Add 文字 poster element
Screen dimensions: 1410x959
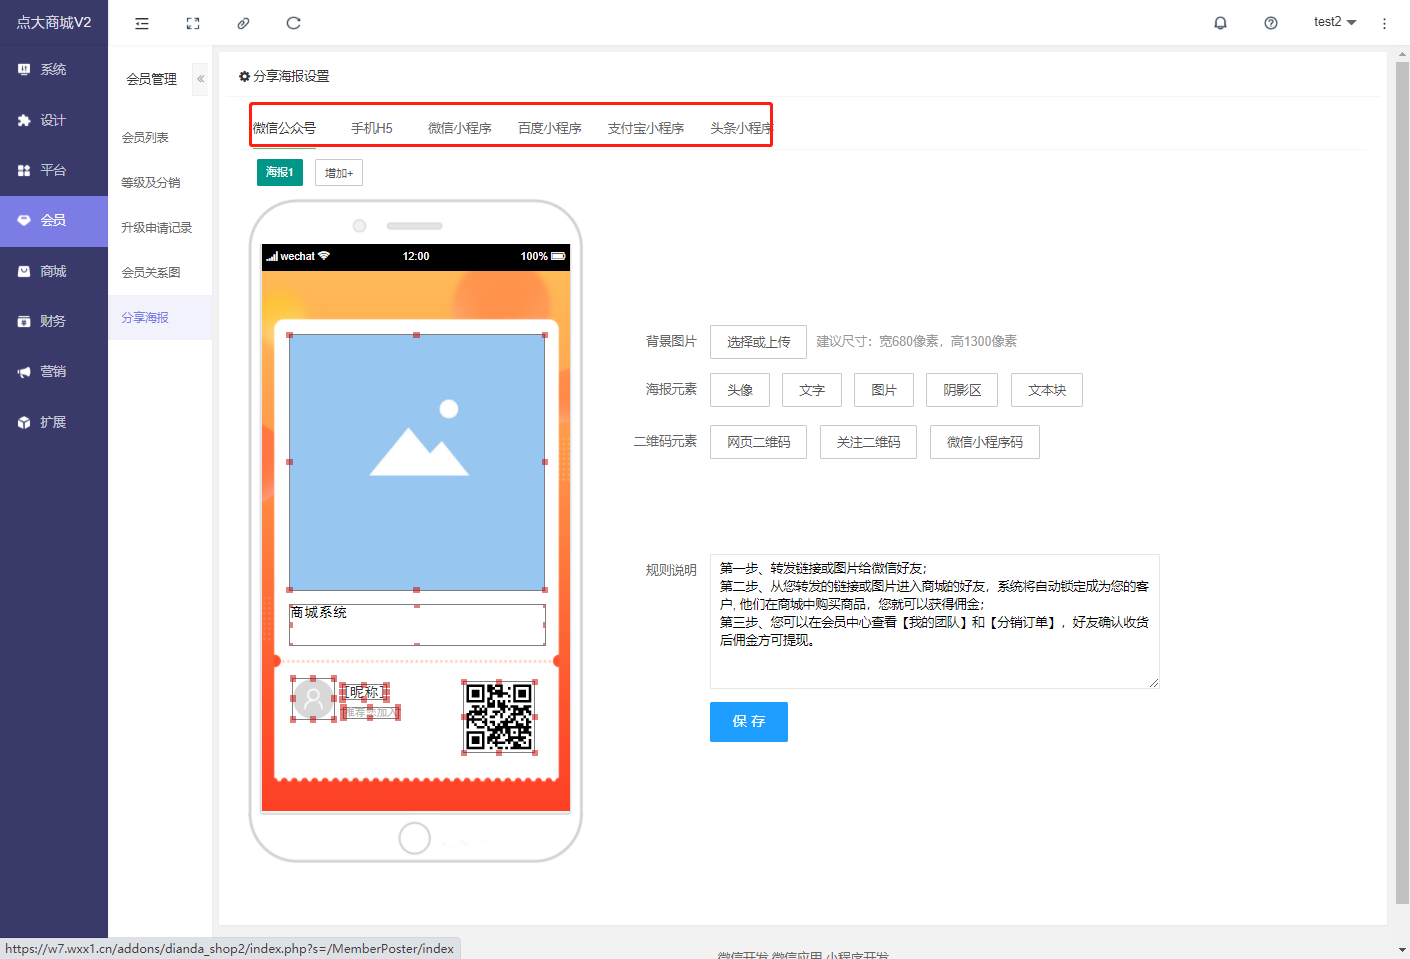812,390
